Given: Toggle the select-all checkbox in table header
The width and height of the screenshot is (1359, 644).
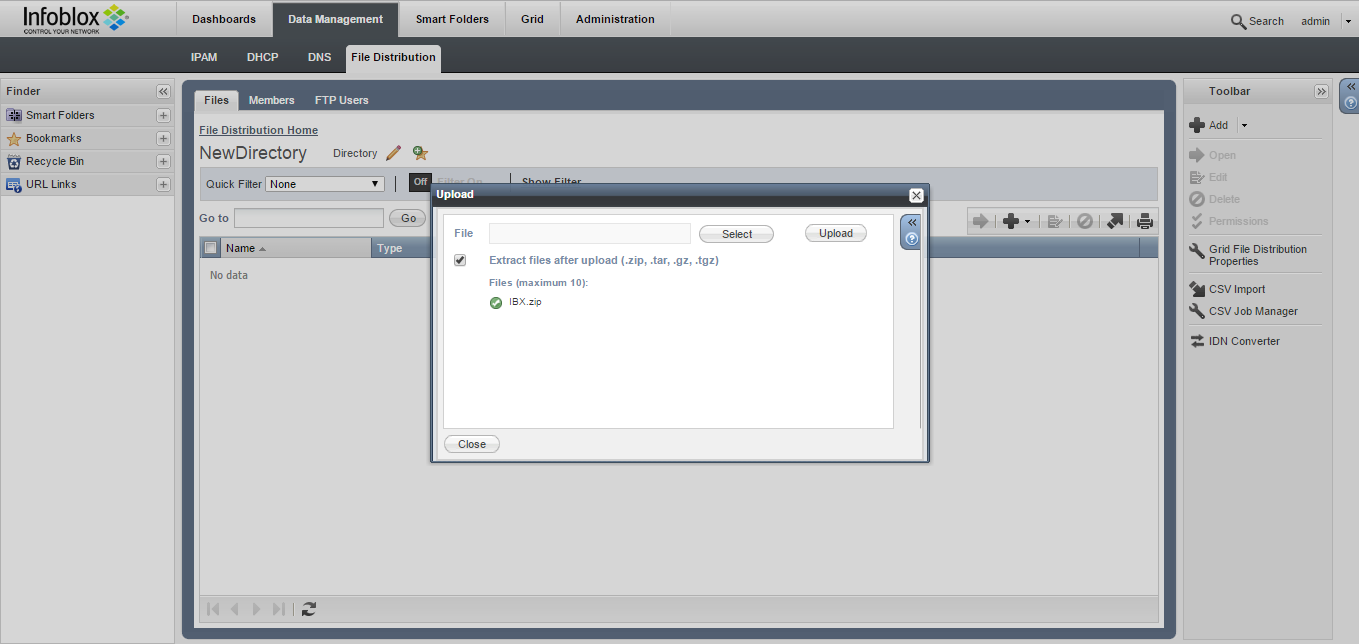Looking at the screenshot, I should 210,248.
